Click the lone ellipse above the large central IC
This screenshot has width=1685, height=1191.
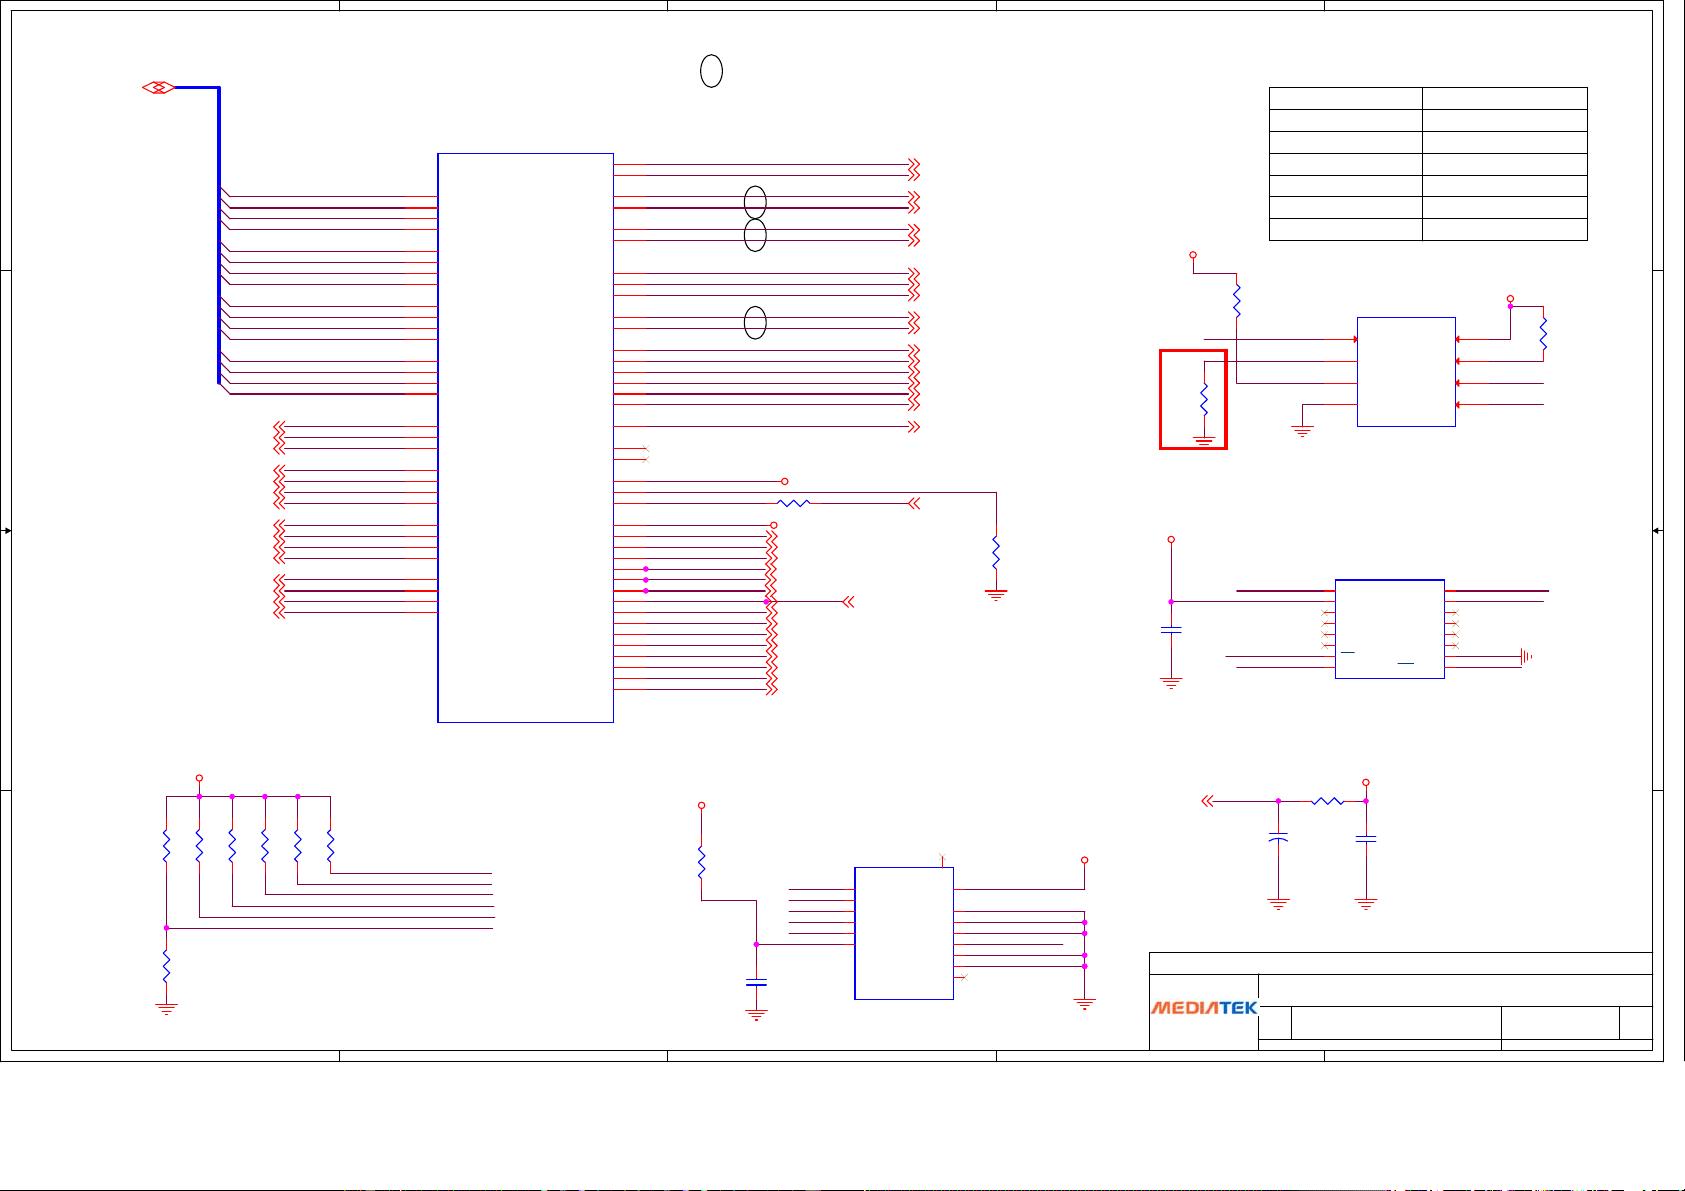[711, 71]
